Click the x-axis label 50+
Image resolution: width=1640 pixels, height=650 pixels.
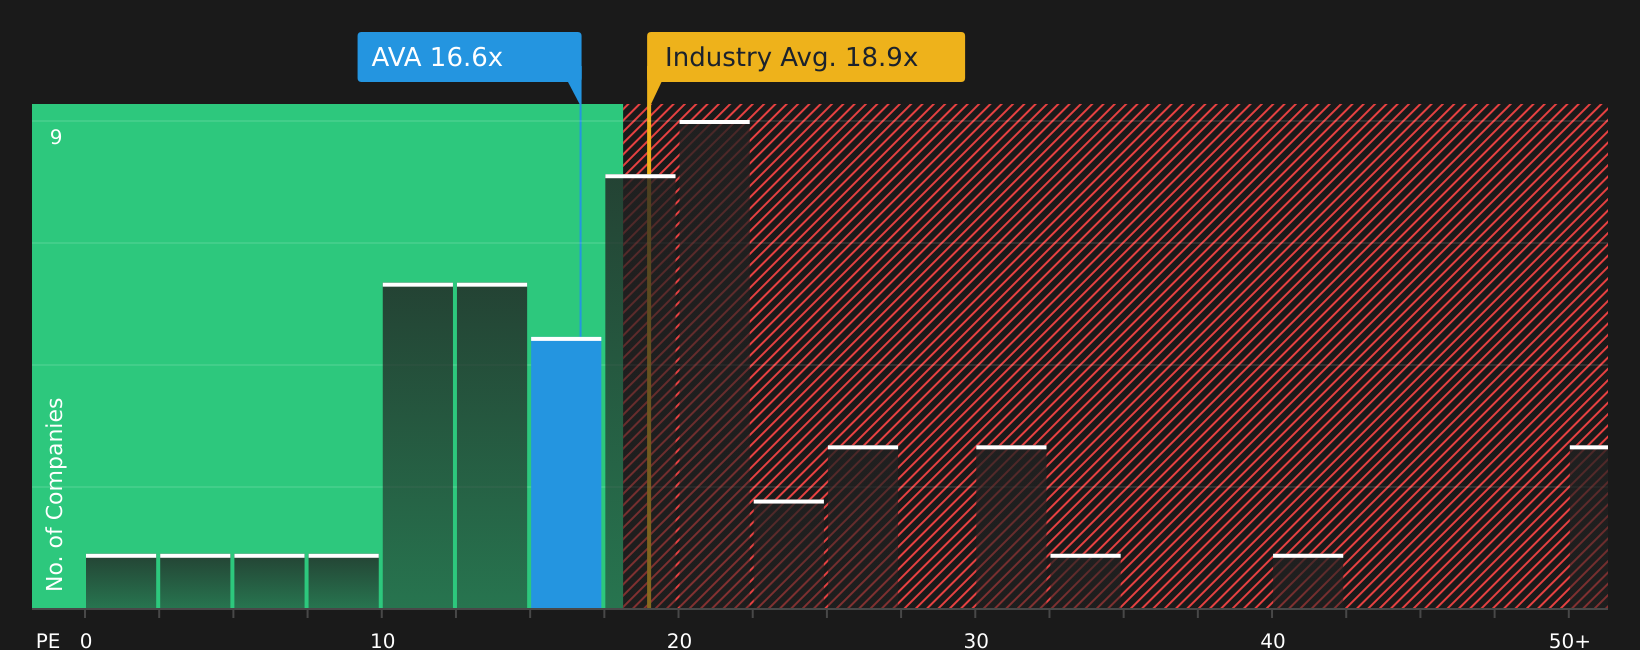[1569, 641]
